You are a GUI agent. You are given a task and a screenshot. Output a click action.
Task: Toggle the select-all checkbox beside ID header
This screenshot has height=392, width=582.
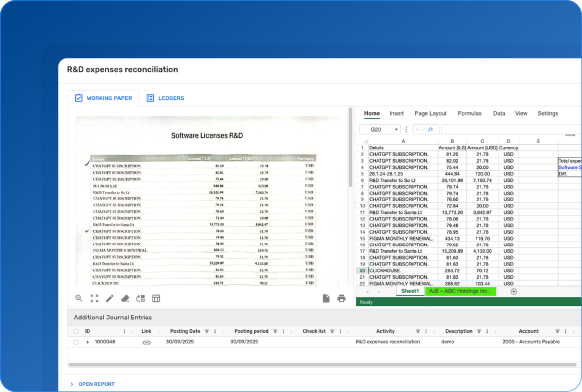pos(76,331)
